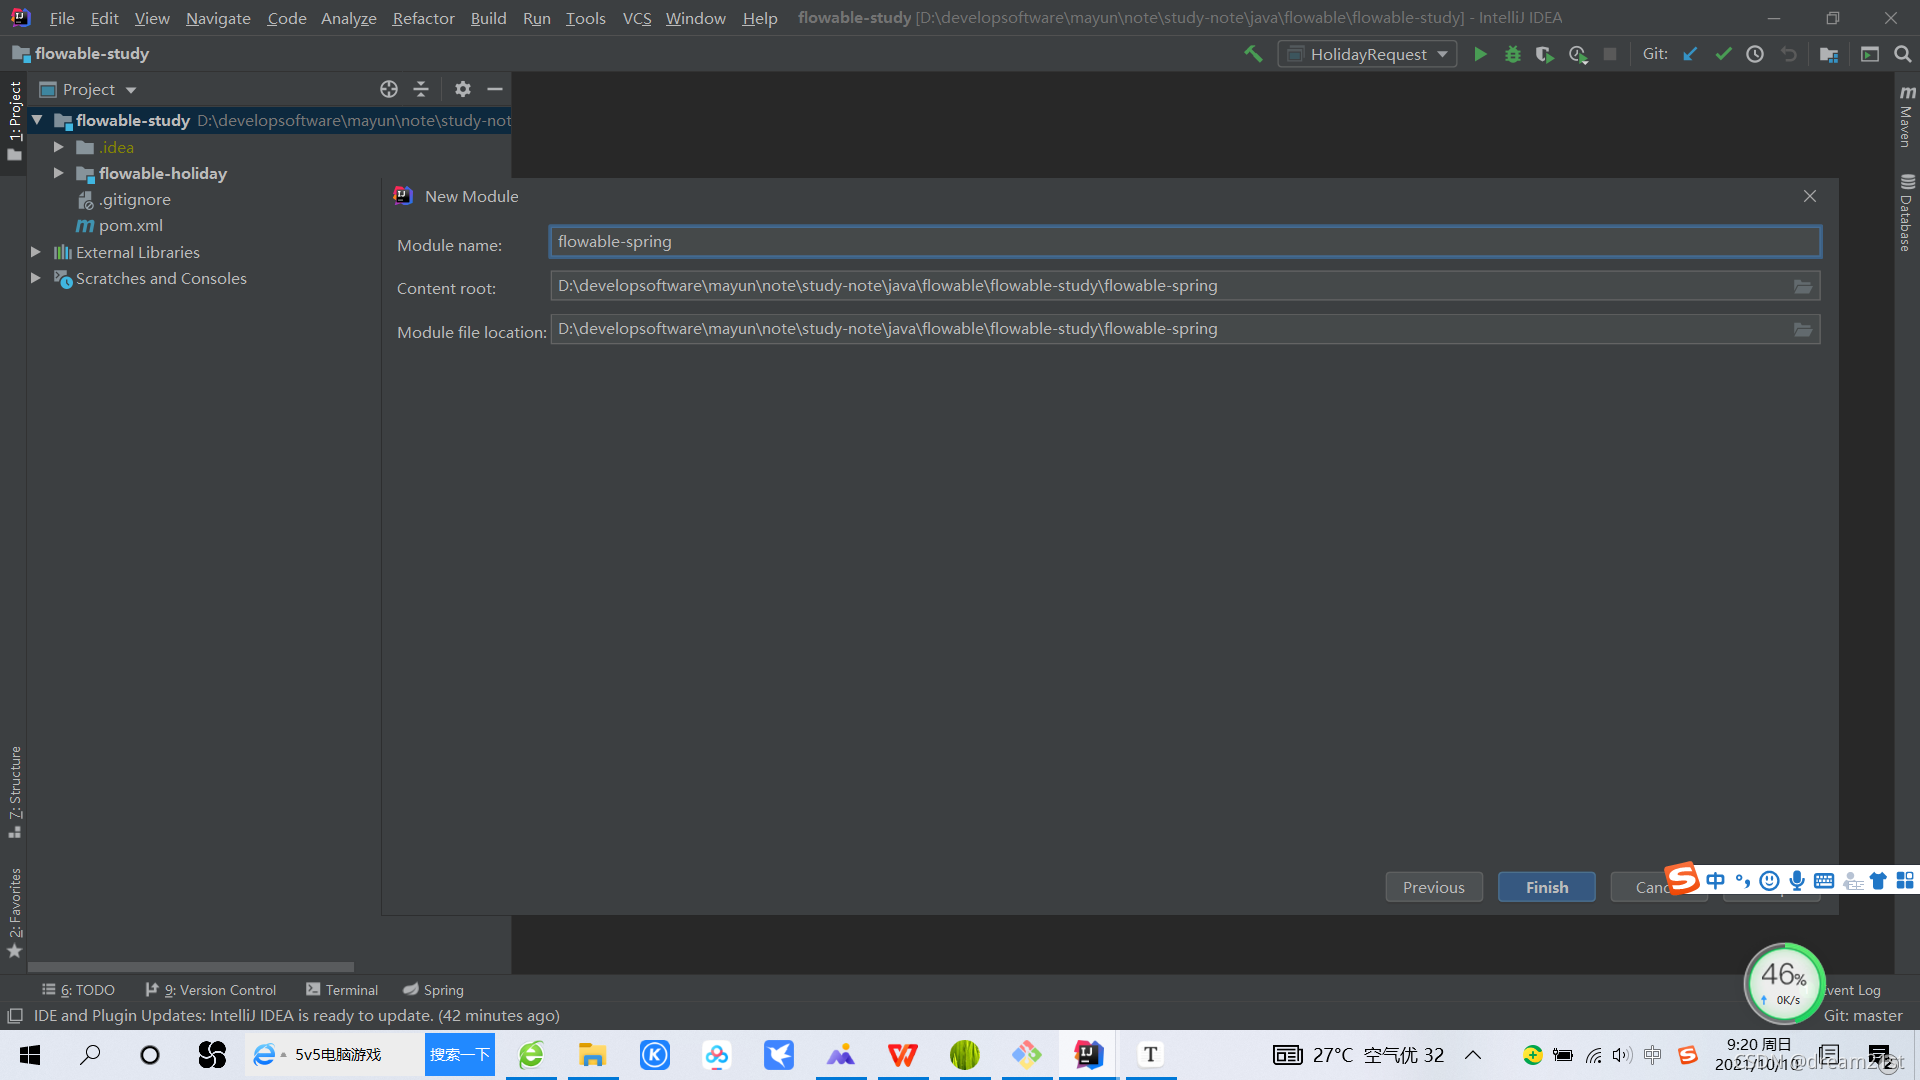Select opened file in Project view crosshair
This screenshot has width=1920, height=1080.
389,89
